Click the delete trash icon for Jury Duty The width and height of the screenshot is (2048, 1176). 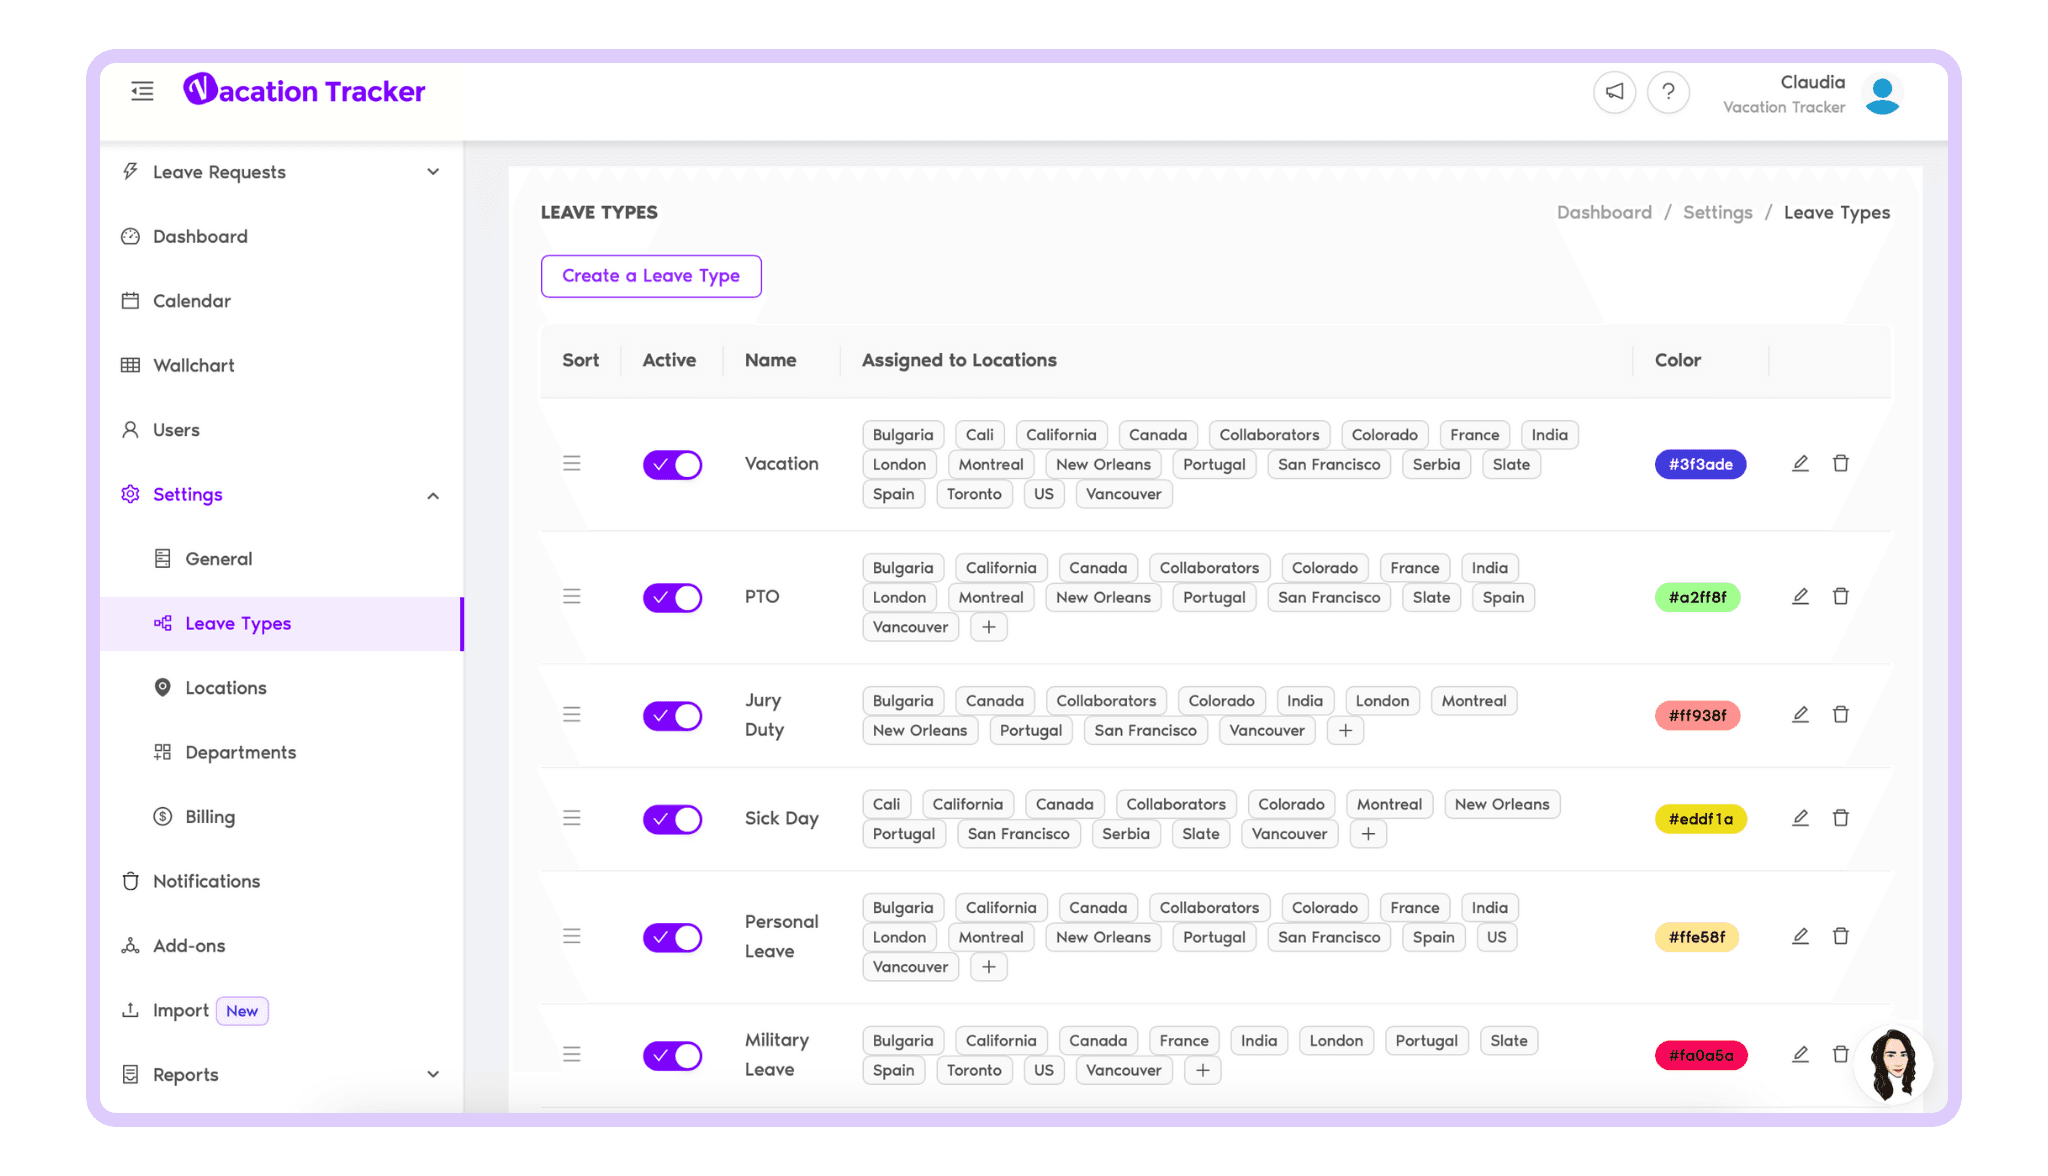point(1840,715)
